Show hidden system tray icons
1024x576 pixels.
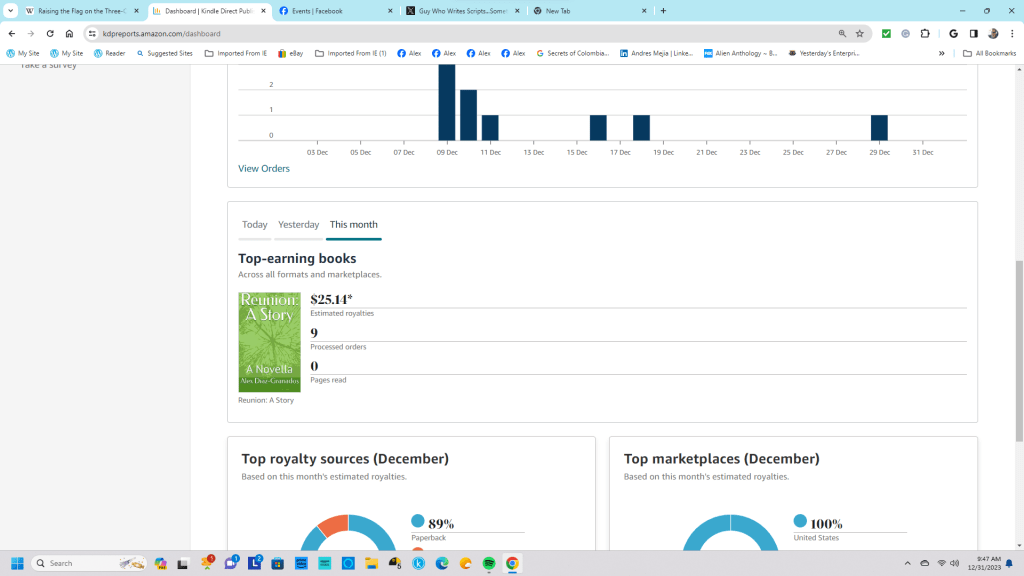(x=907, y=563)
